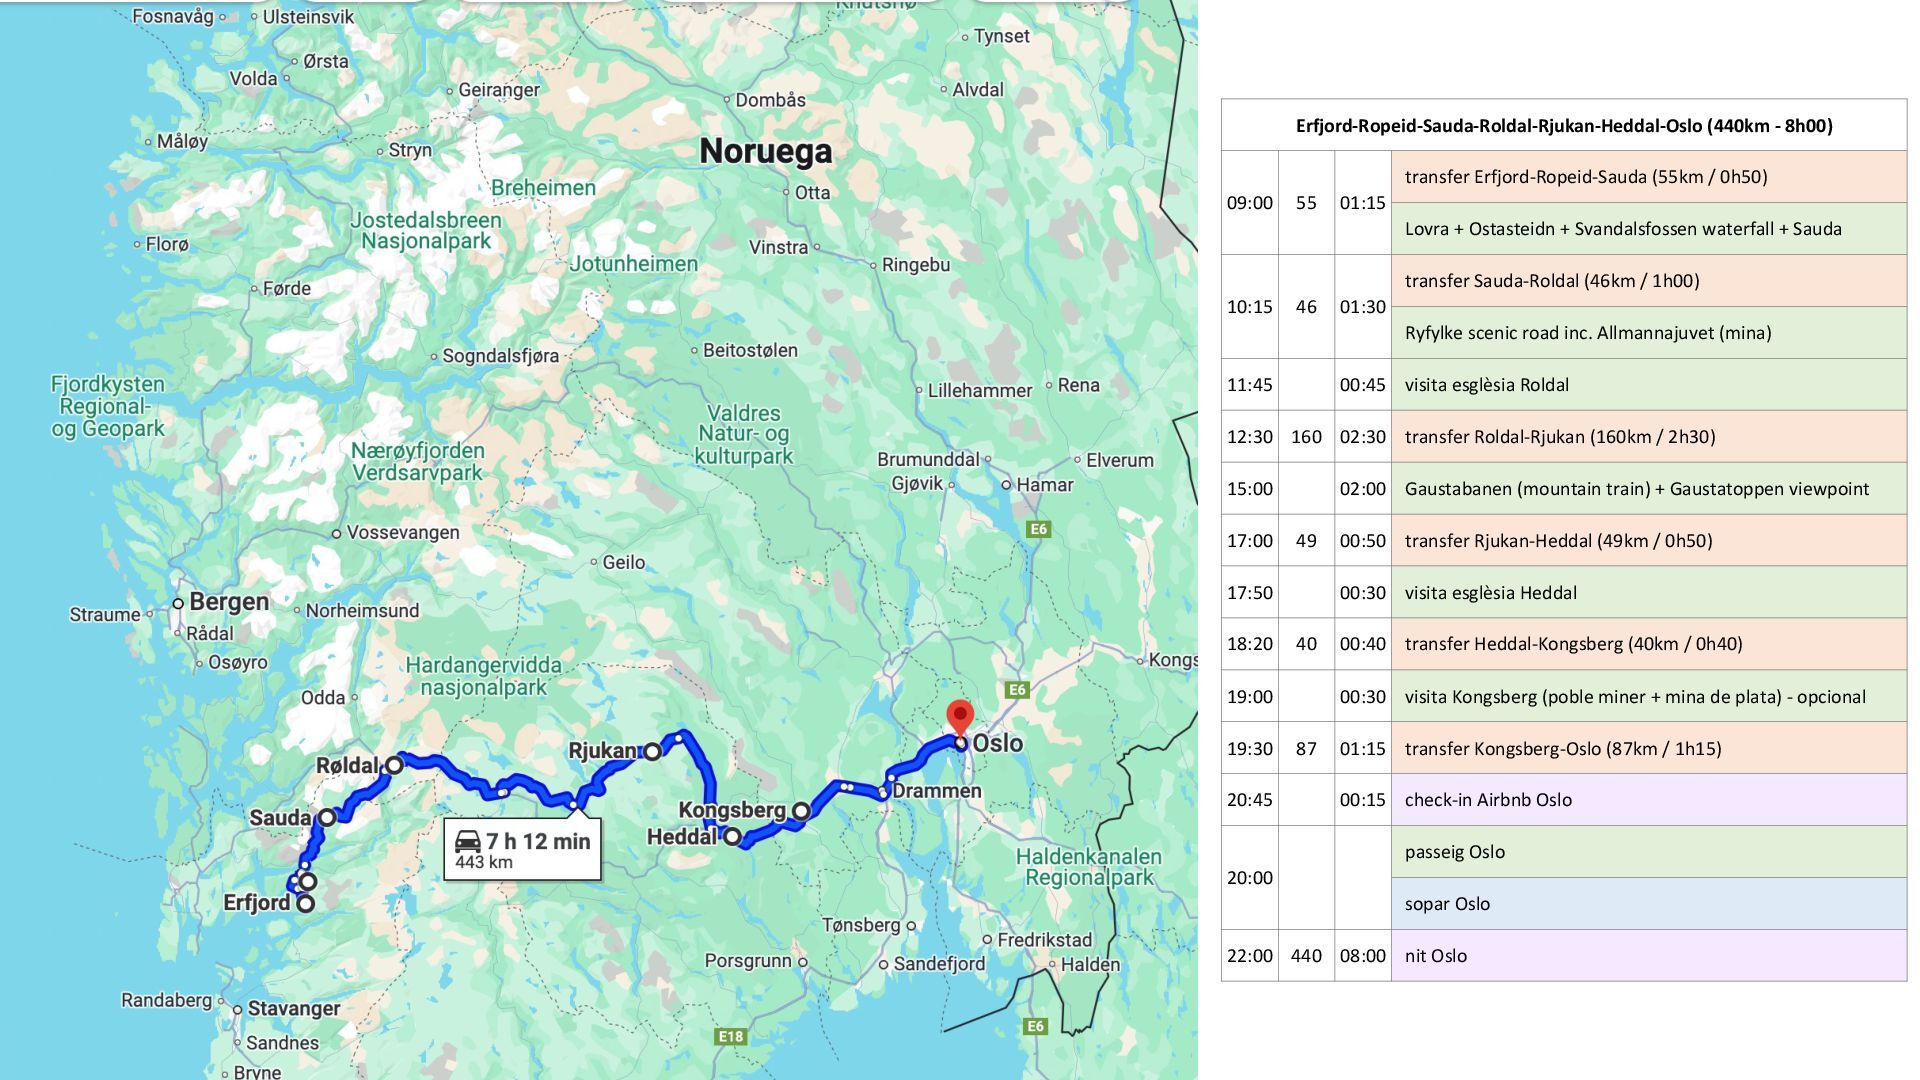
Task: Select the sopar Oslo blue cell
Action: [x=1648, y=904]
